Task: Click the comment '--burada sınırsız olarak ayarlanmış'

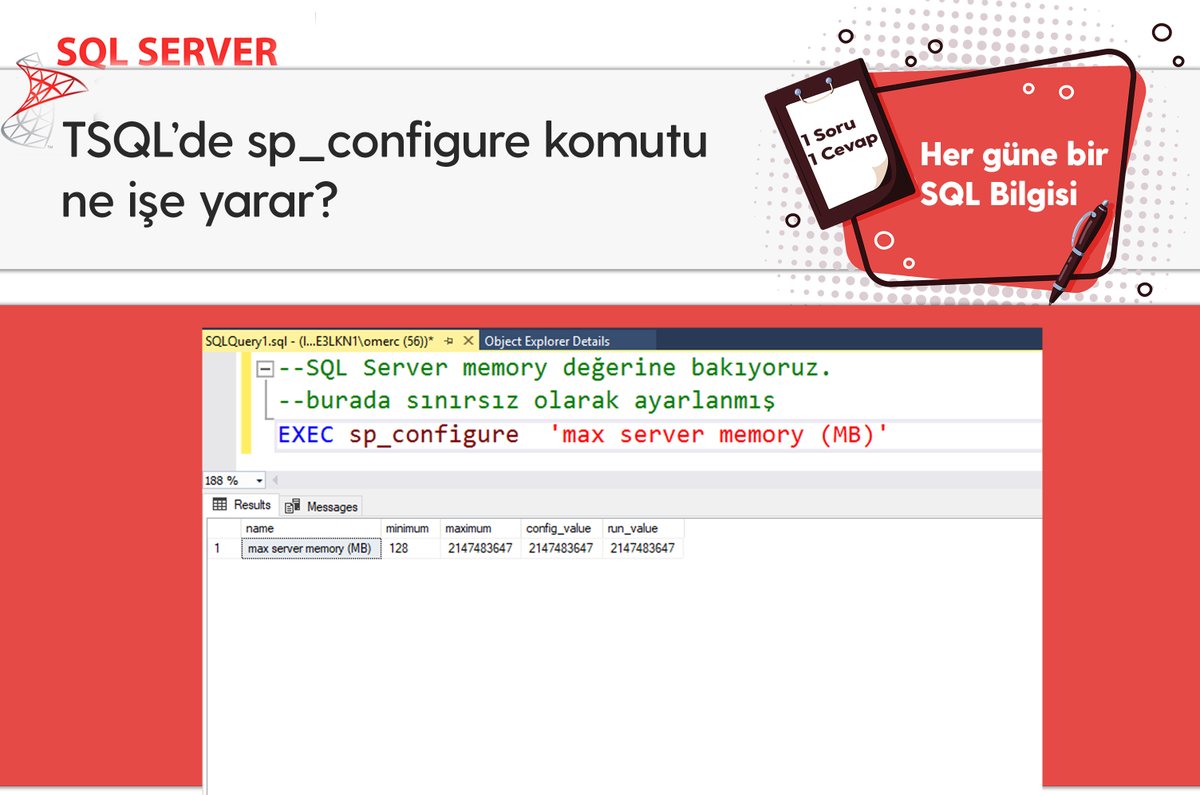Action: pyautogui.click(x=527, y=401)
